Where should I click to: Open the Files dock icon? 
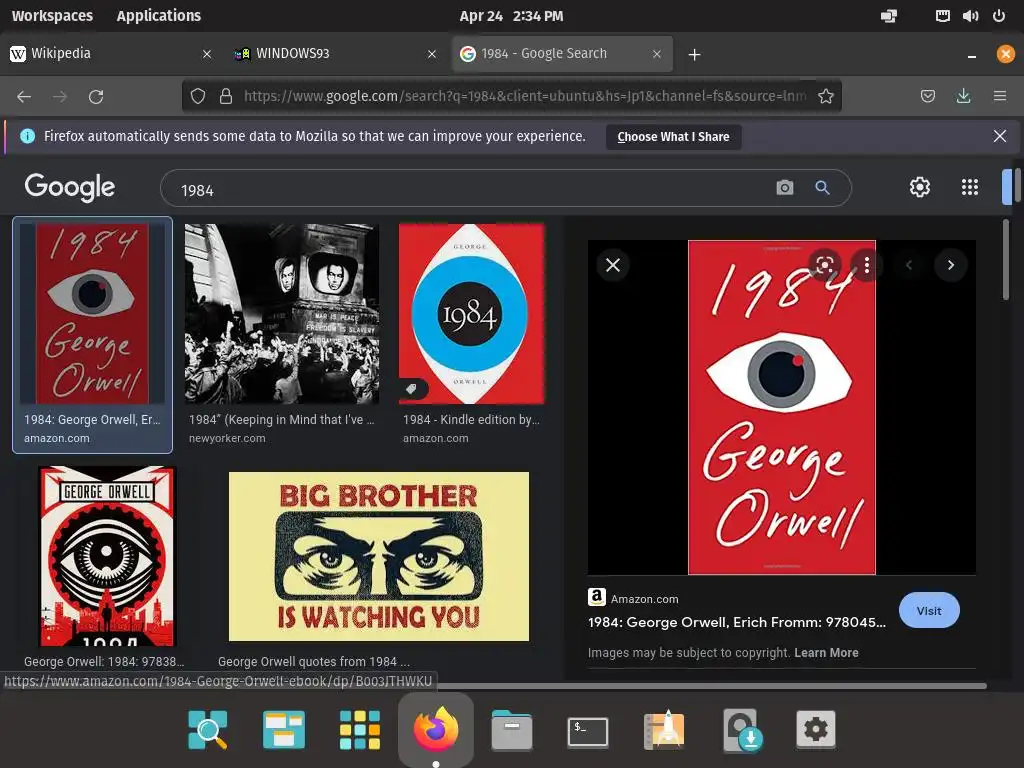tap(511, 729)
